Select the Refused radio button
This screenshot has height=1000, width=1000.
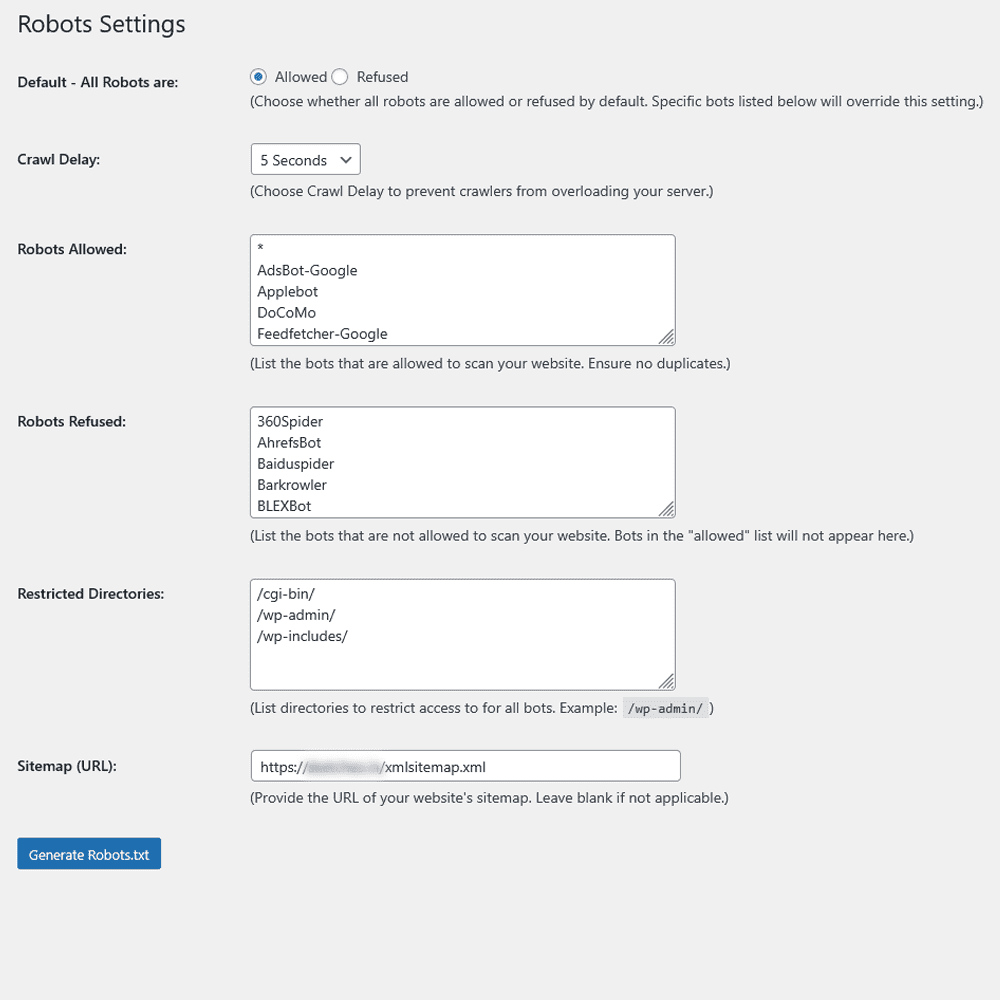point(340,77)
